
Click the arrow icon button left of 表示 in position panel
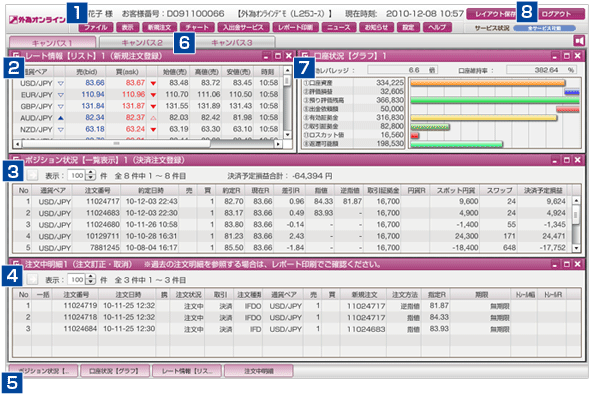(32, 175)
